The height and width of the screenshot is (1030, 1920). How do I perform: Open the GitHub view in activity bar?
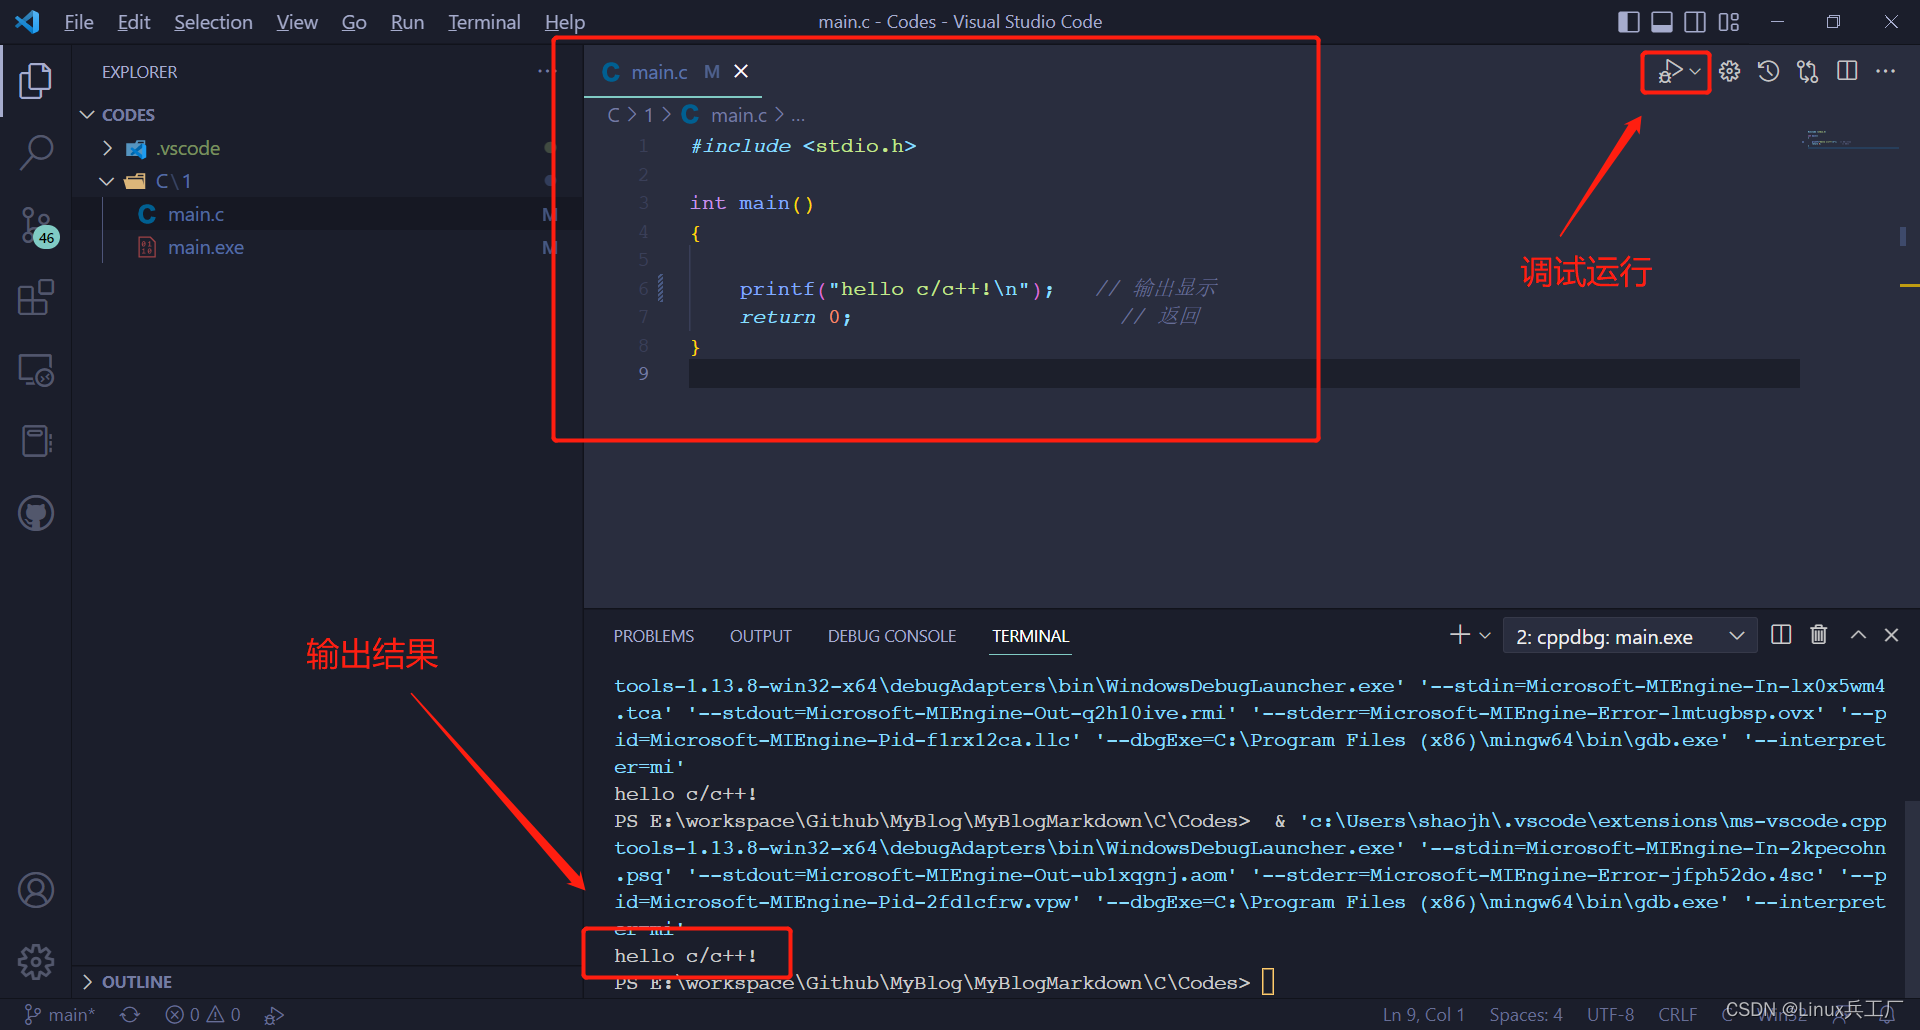click(x=36, y=514)
